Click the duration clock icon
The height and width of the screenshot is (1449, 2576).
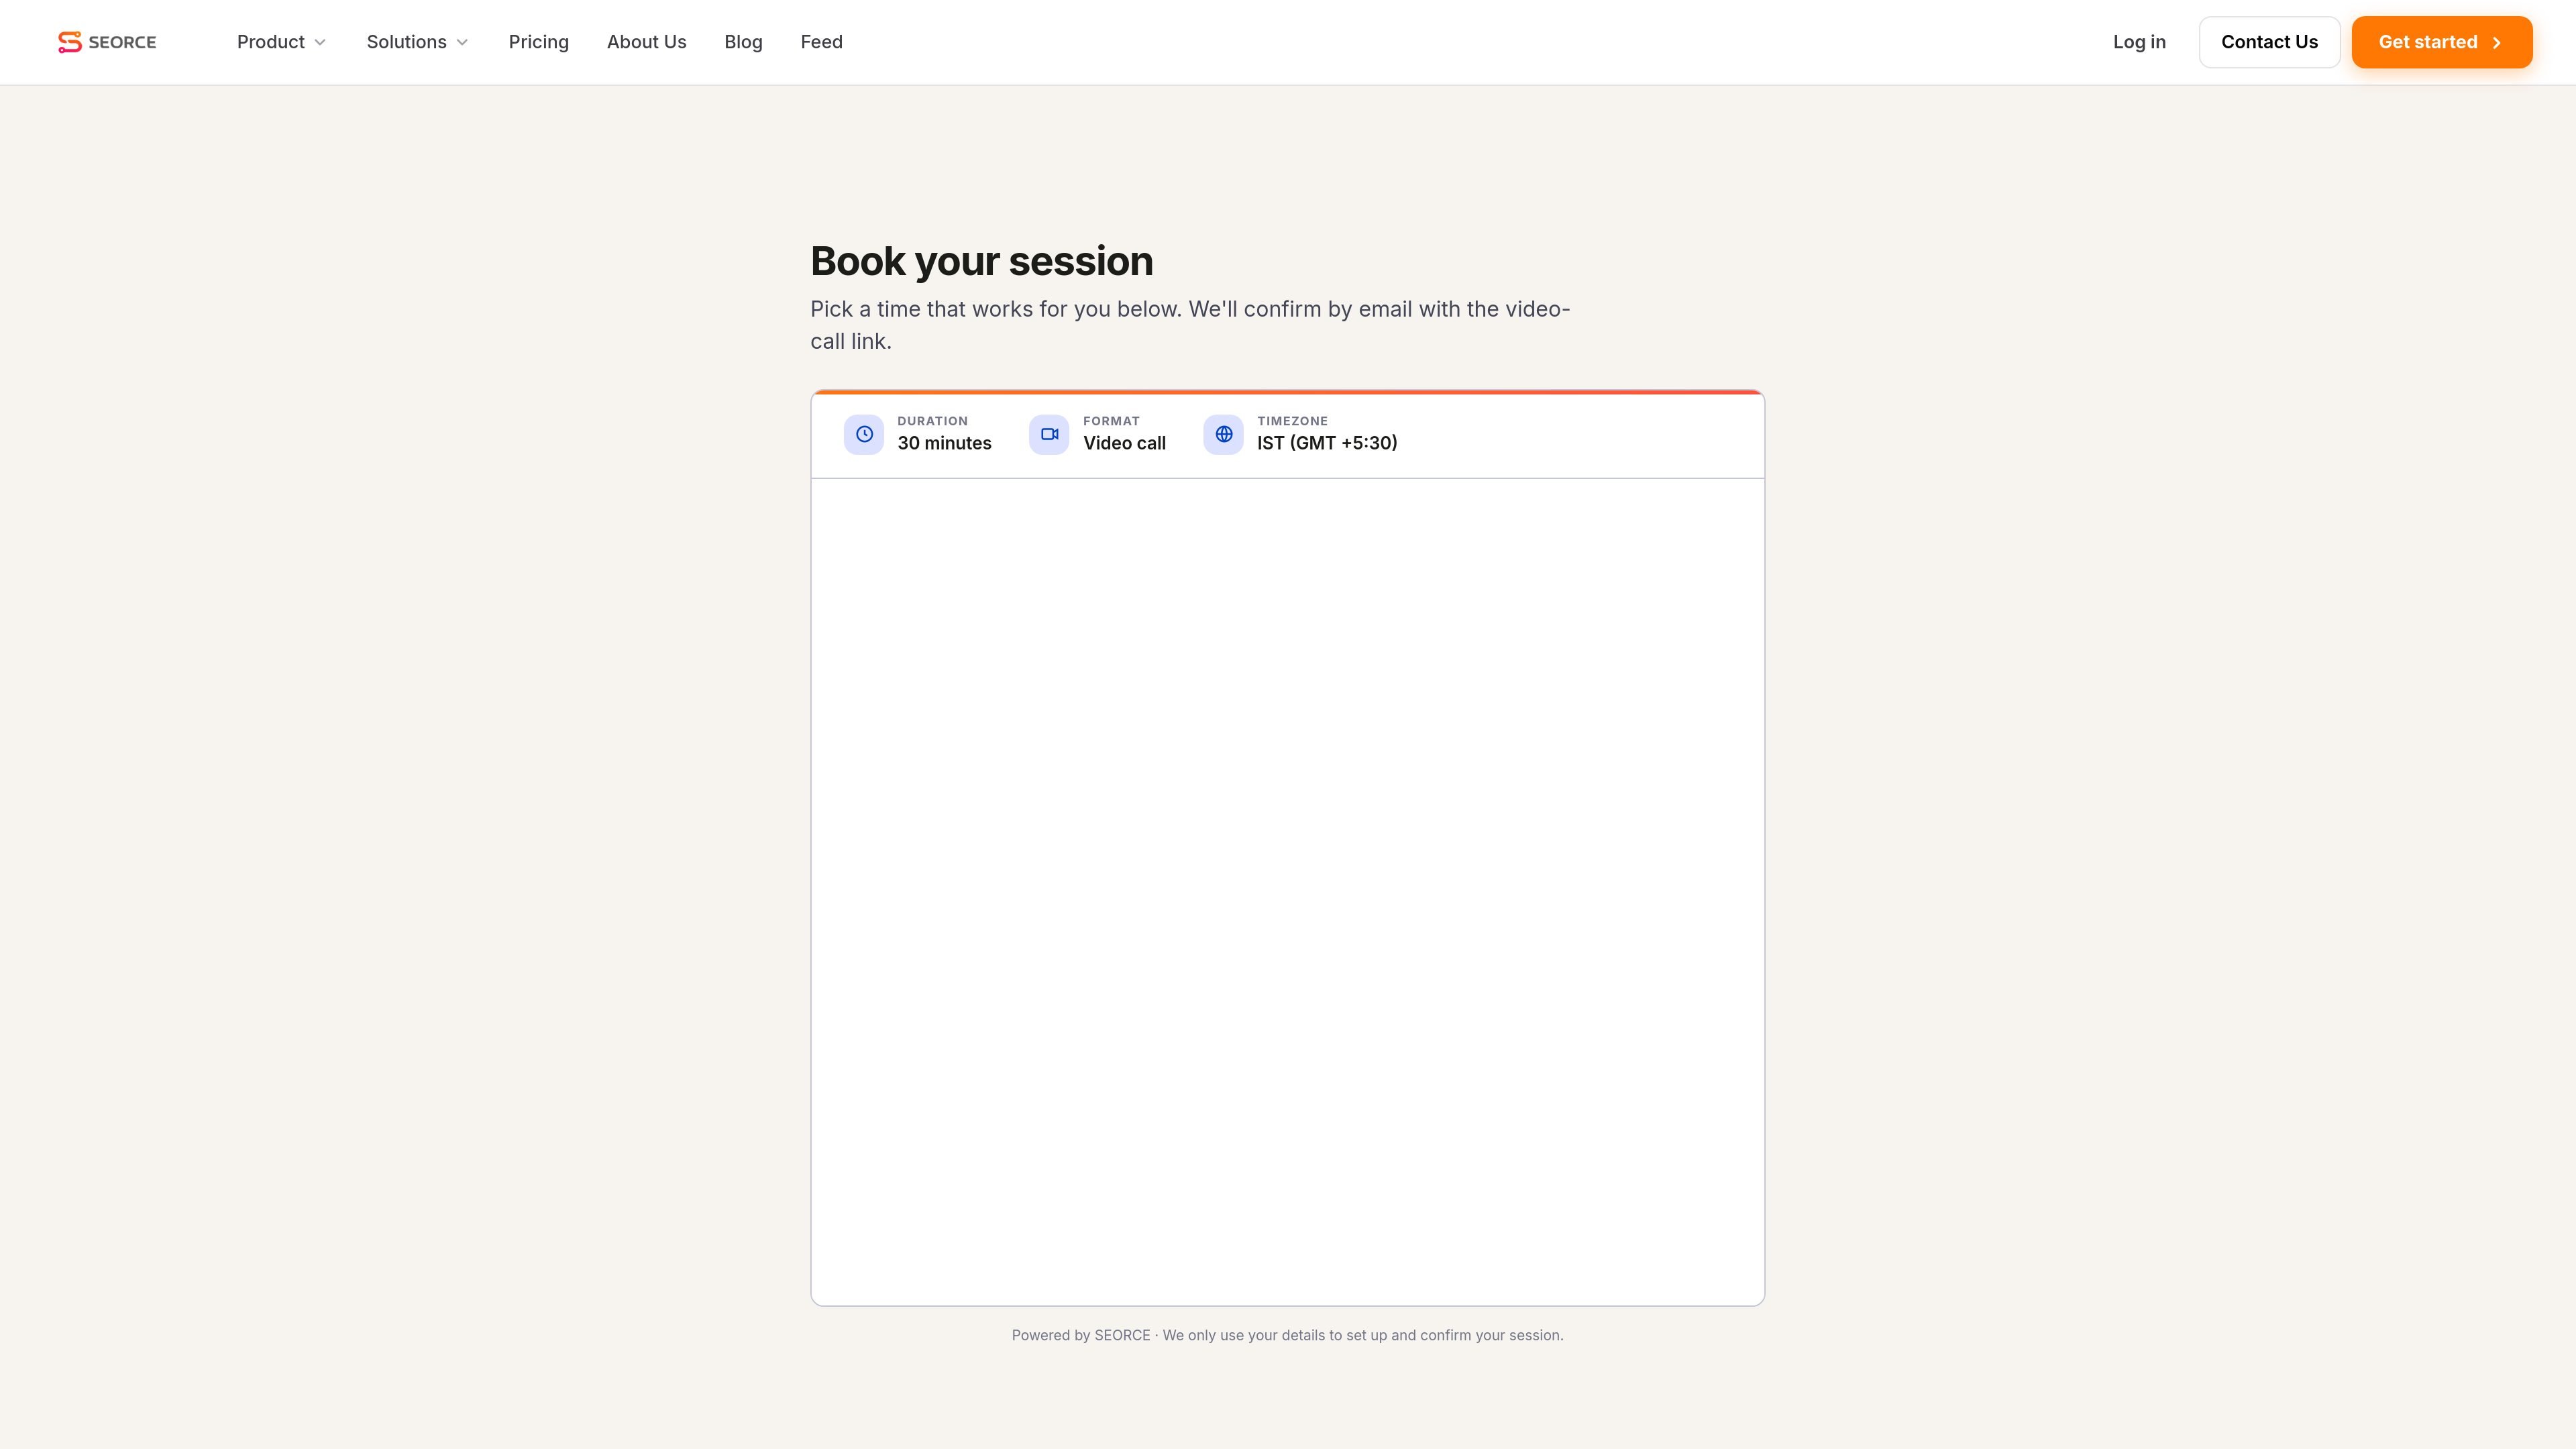864,434
